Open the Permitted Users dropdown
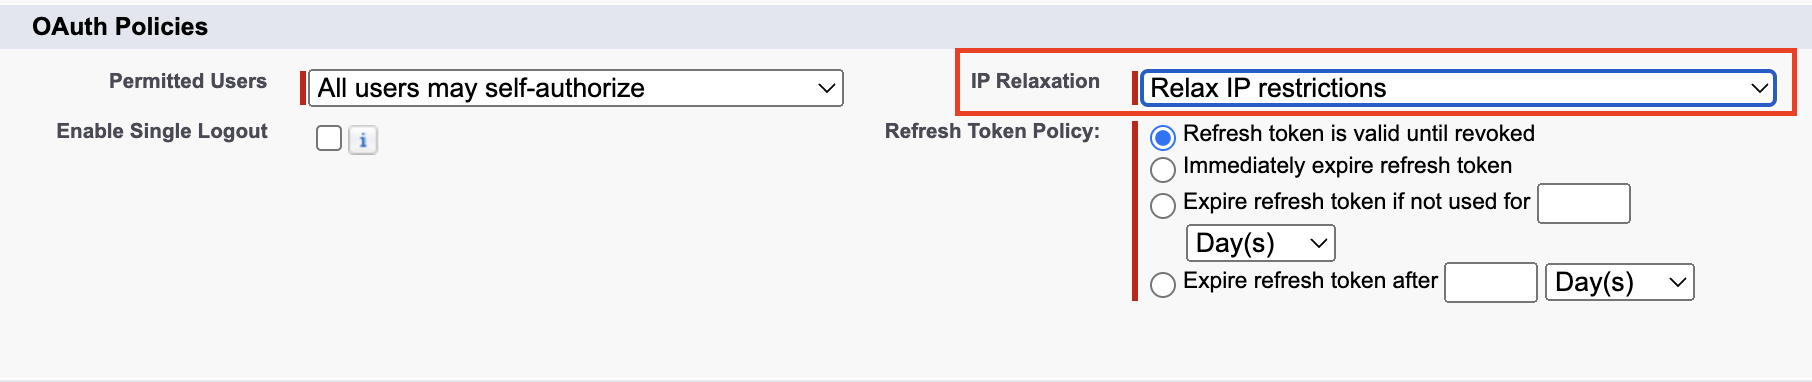1812x382 pixels. click(576, 88)
